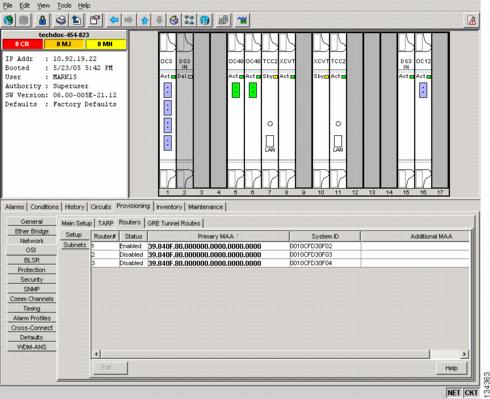Screen dimensions: 490x399
Task: Select router 2 Disabled row
Action: click(x=280, y=255)
